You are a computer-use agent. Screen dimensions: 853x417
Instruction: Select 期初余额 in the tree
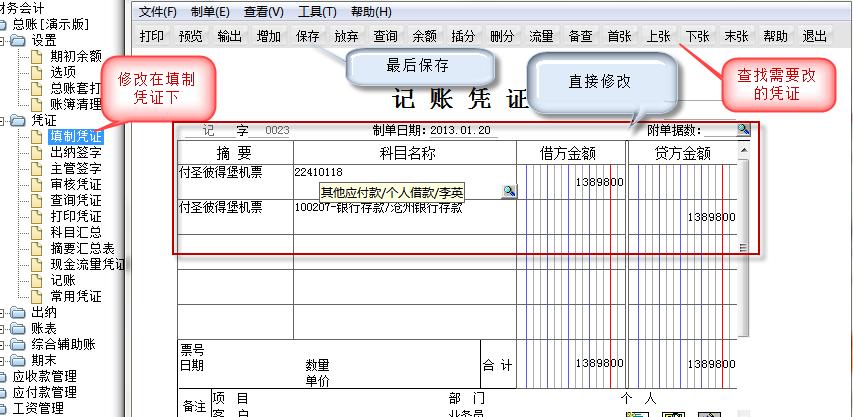(76, 55)
